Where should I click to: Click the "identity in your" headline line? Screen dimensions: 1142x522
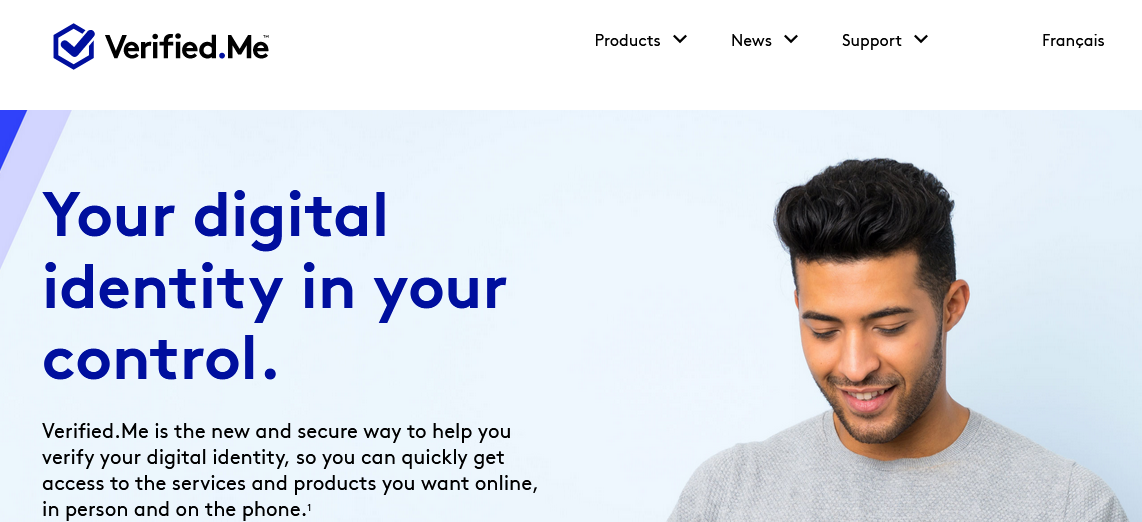tap(275, 289)
